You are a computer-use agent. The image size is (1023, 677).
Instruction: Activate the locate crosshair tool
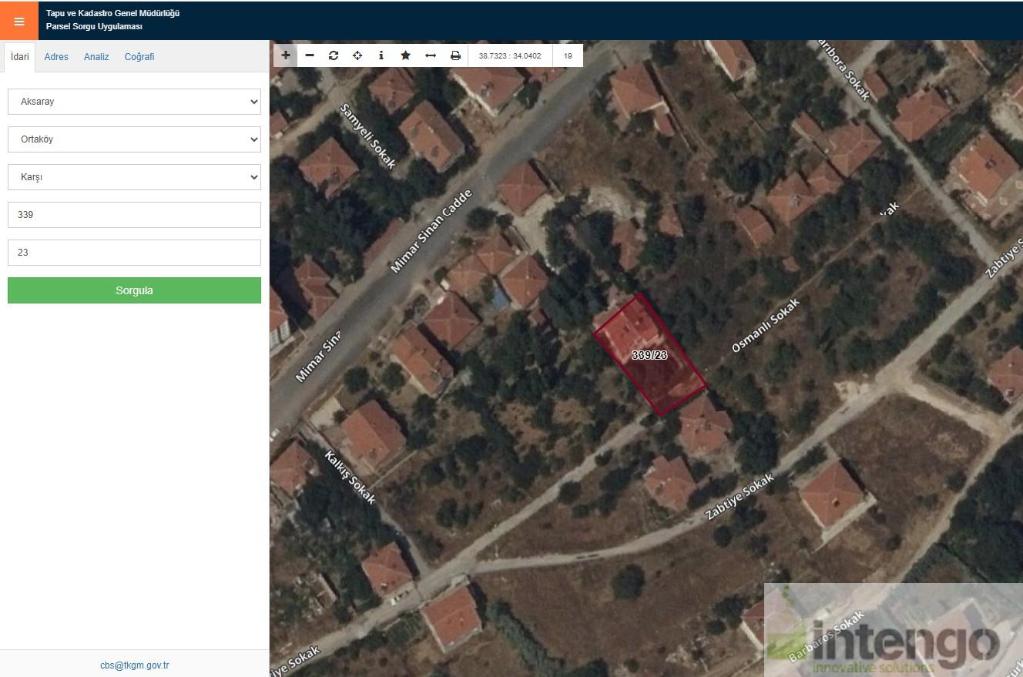(x=358, y=55)
